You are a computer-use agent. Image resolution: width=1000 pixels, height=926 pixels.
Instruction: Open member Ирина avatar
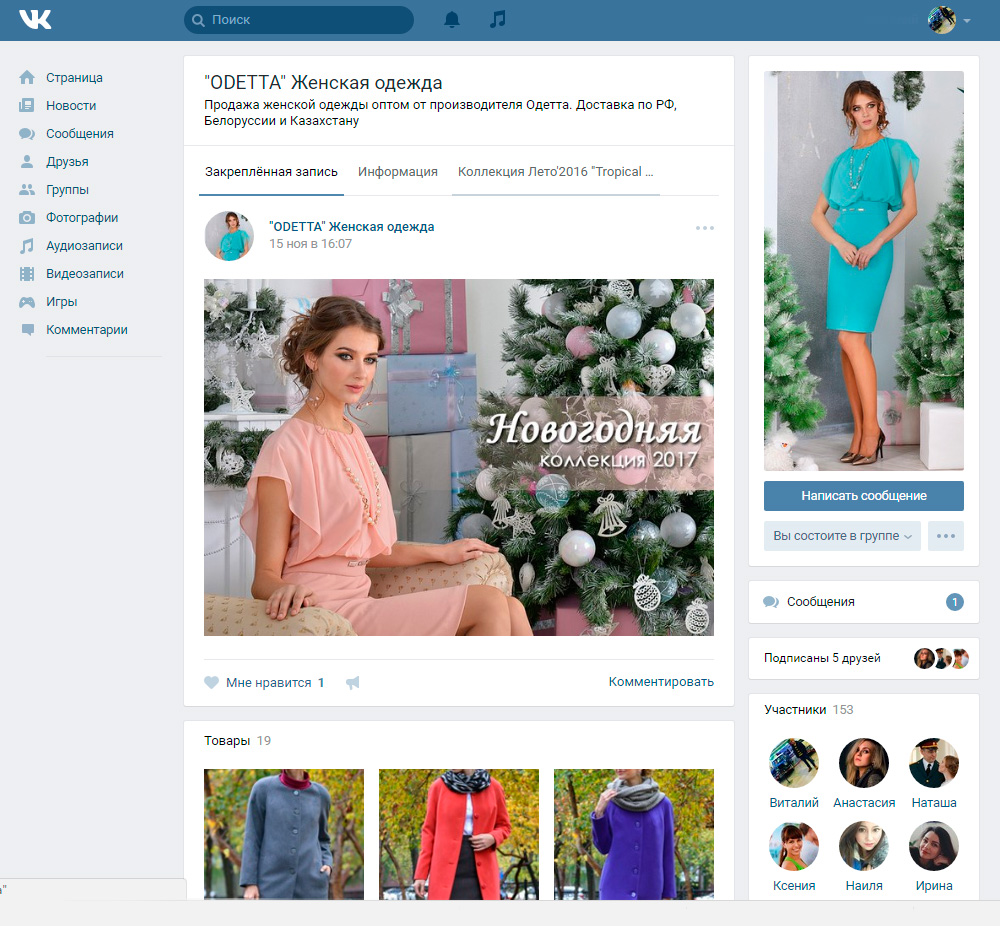point(934,846)
